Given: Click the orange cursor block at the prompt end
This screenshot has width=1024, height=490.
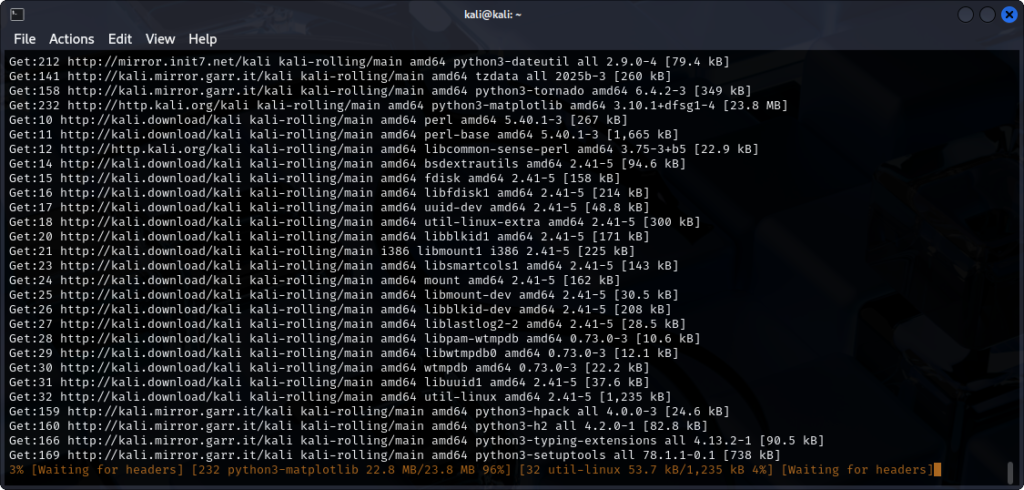Looking at the screenshot, I should click(937, 470).
